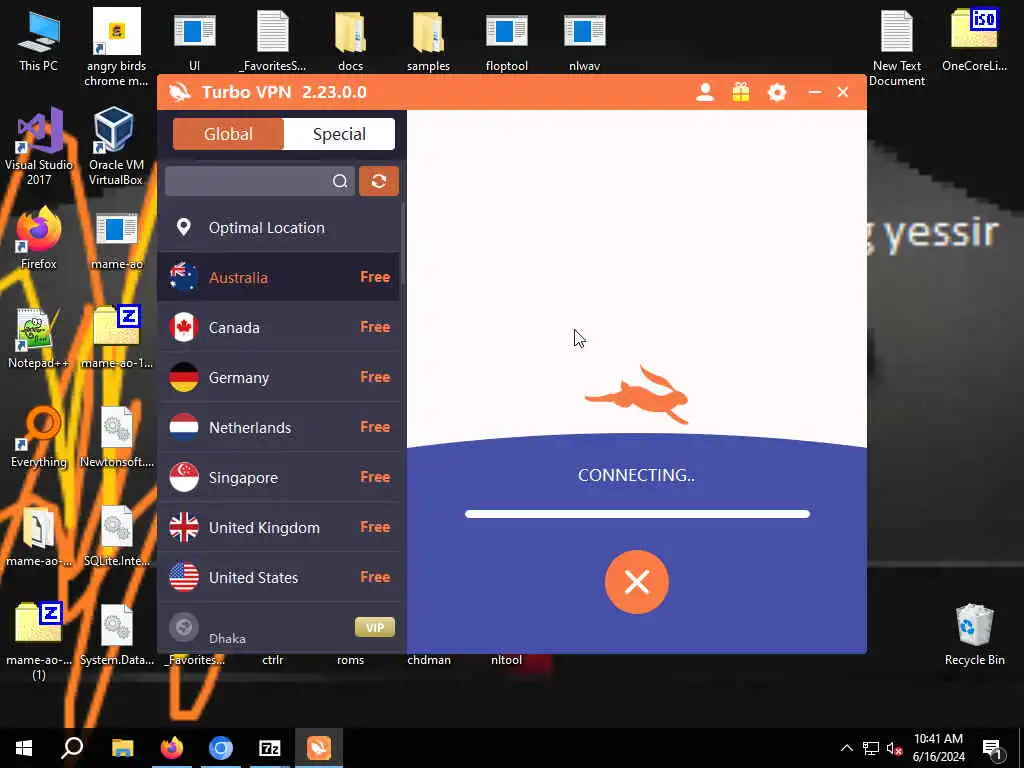Select the Dhaka VIP server

279,628
